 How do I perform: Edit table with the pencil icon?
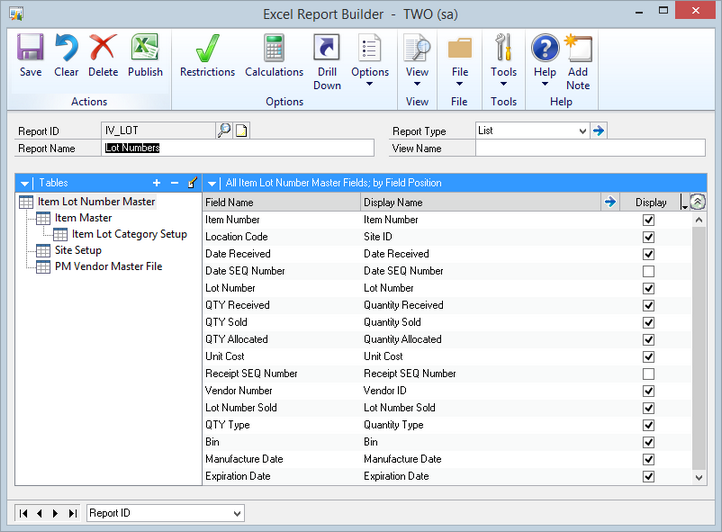pos(193,182)
